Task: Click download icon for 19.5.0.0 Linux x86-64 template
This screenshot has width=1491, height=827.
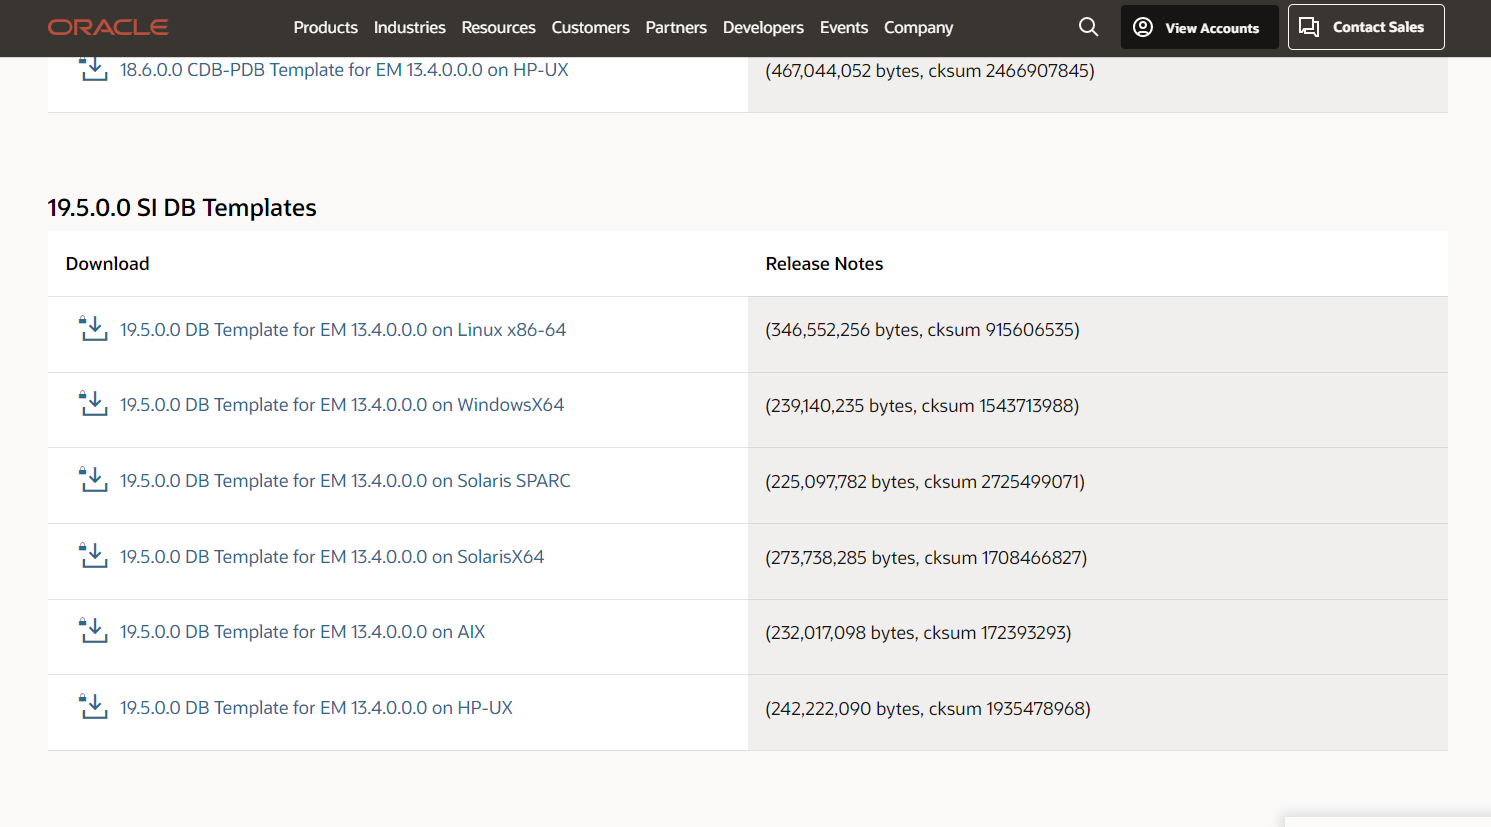Action: click(x=93, y=329)
